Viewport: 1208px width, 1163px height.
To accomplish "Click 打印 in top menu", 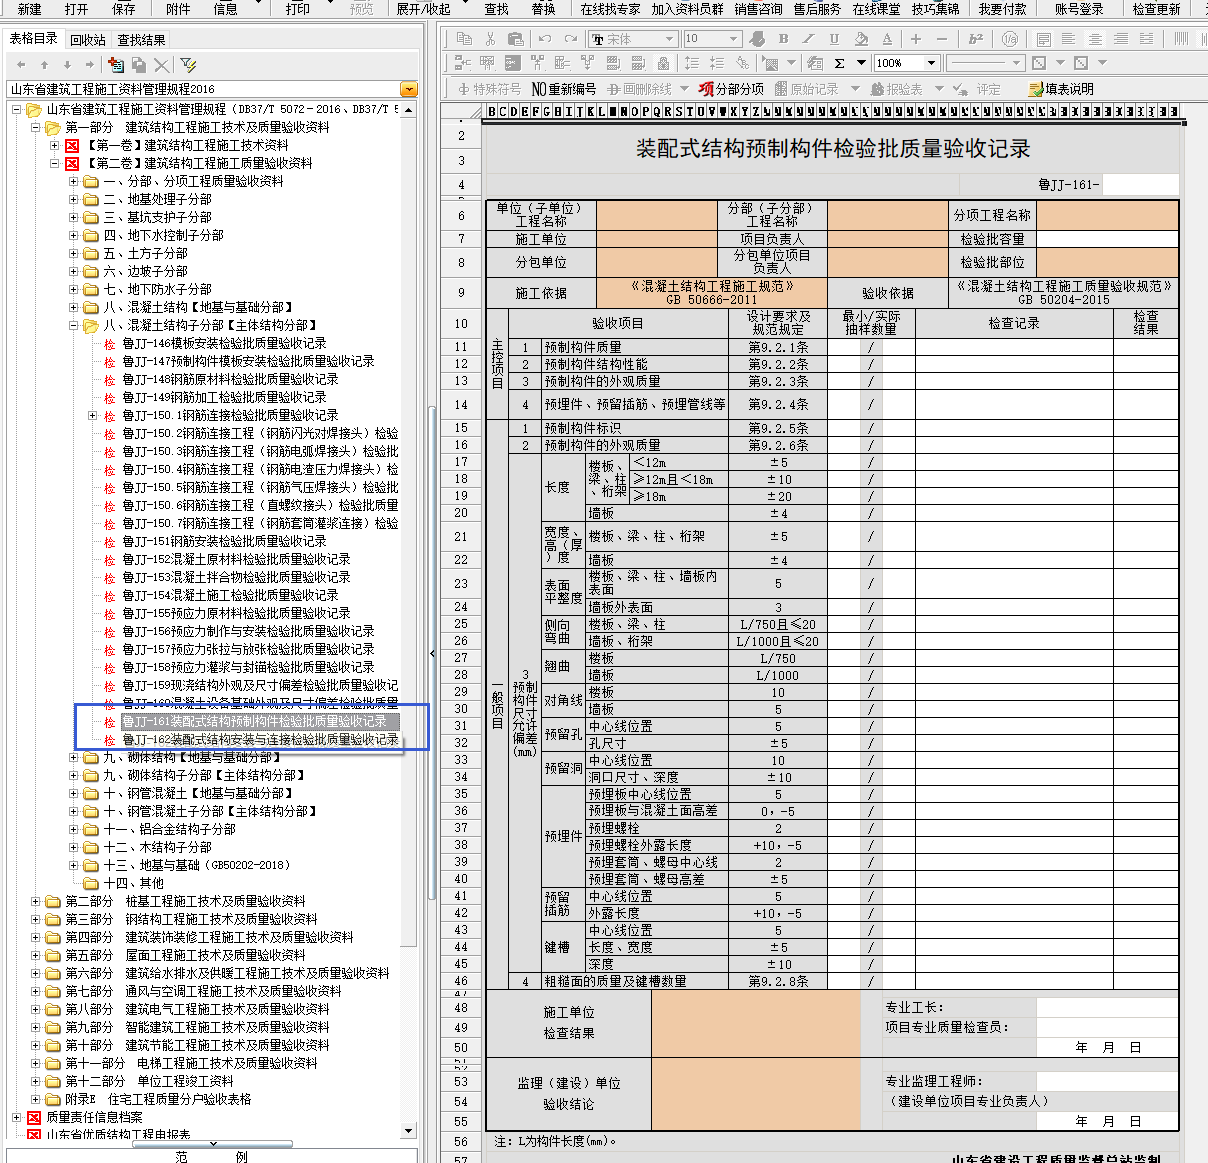I will [x=298, y=8].
